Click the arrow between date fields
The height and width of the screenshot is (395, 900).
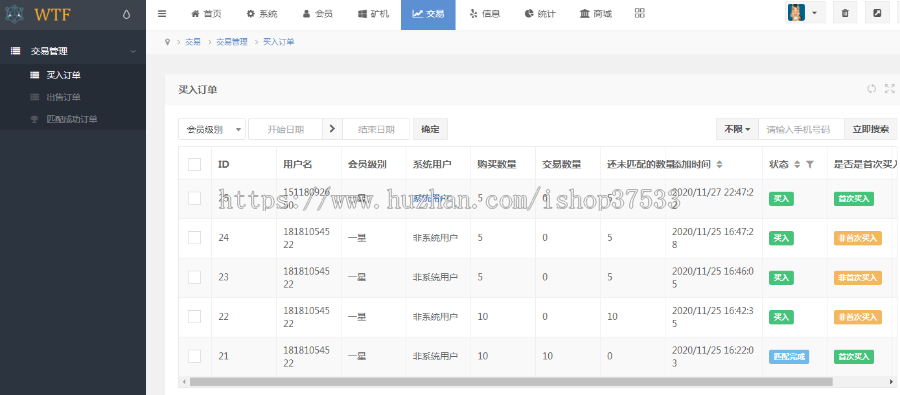click(x=332, y=129)
